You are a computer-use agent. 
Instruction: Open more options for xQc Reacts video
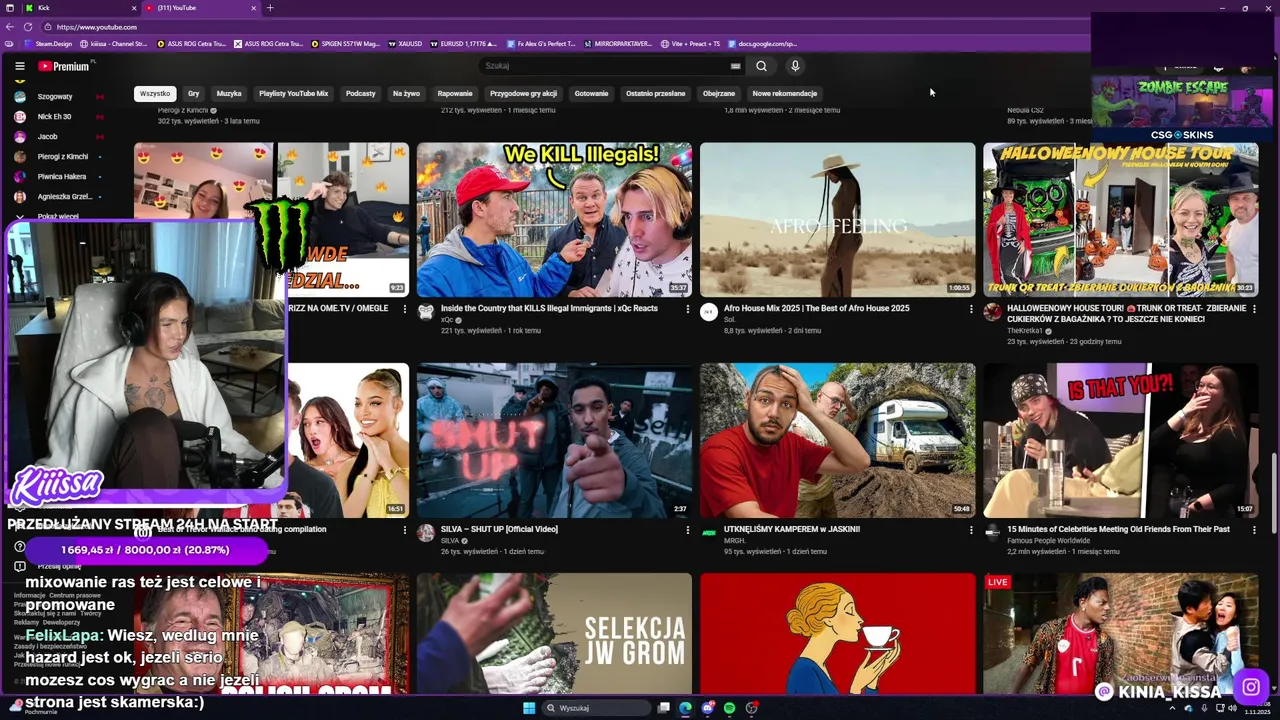pos(688,309)
